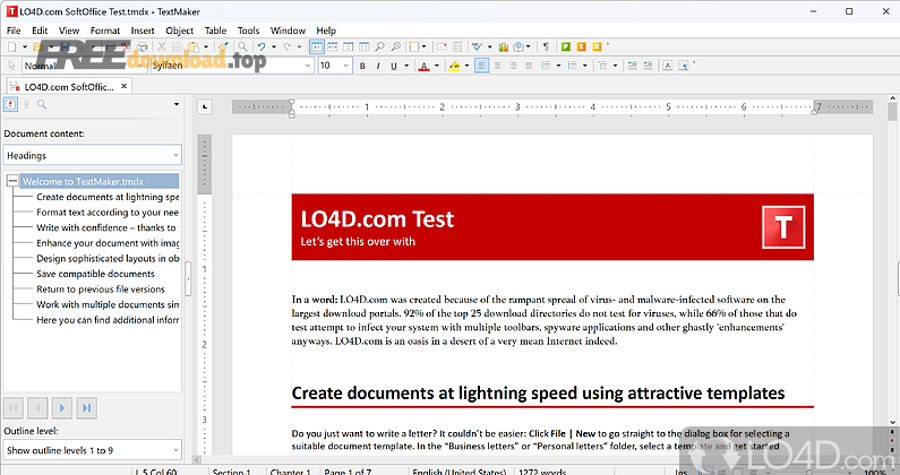Viewport: 900px width, 475px height.
Task: Click the New document icon
Action: point(13,47)
